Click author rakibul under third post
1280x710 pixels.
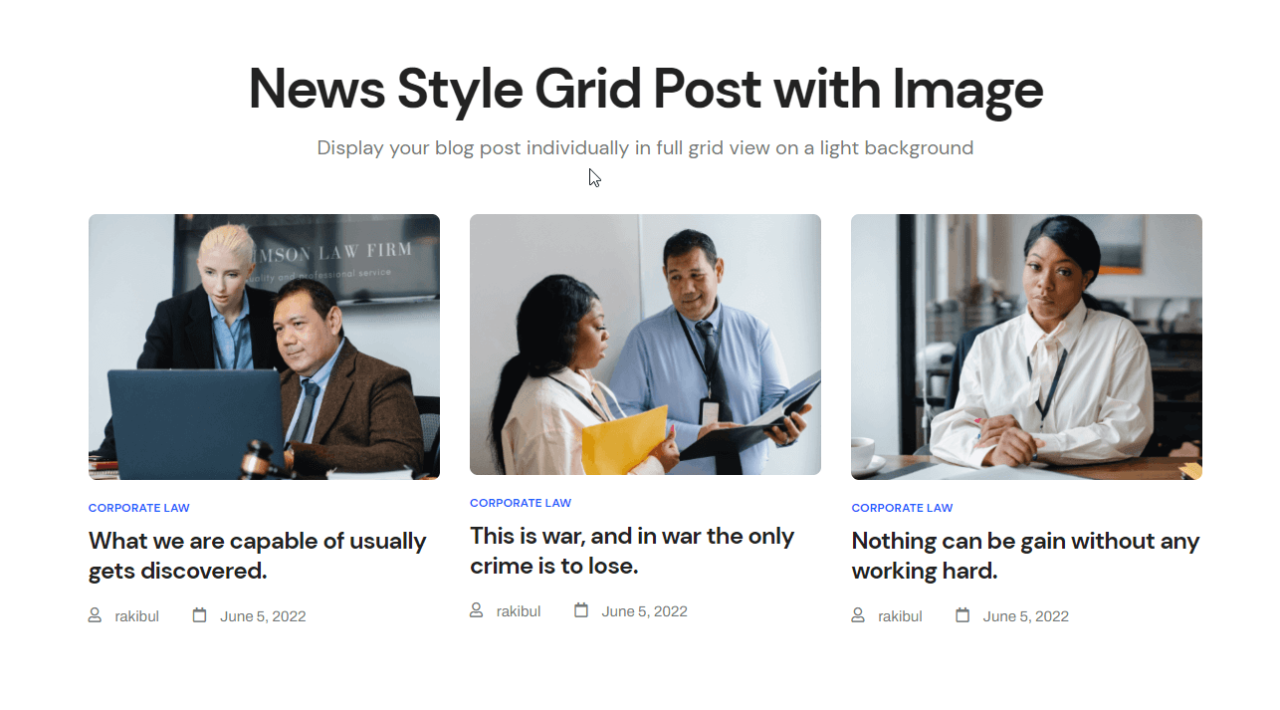pyautogui.click(x=900, y=616)
